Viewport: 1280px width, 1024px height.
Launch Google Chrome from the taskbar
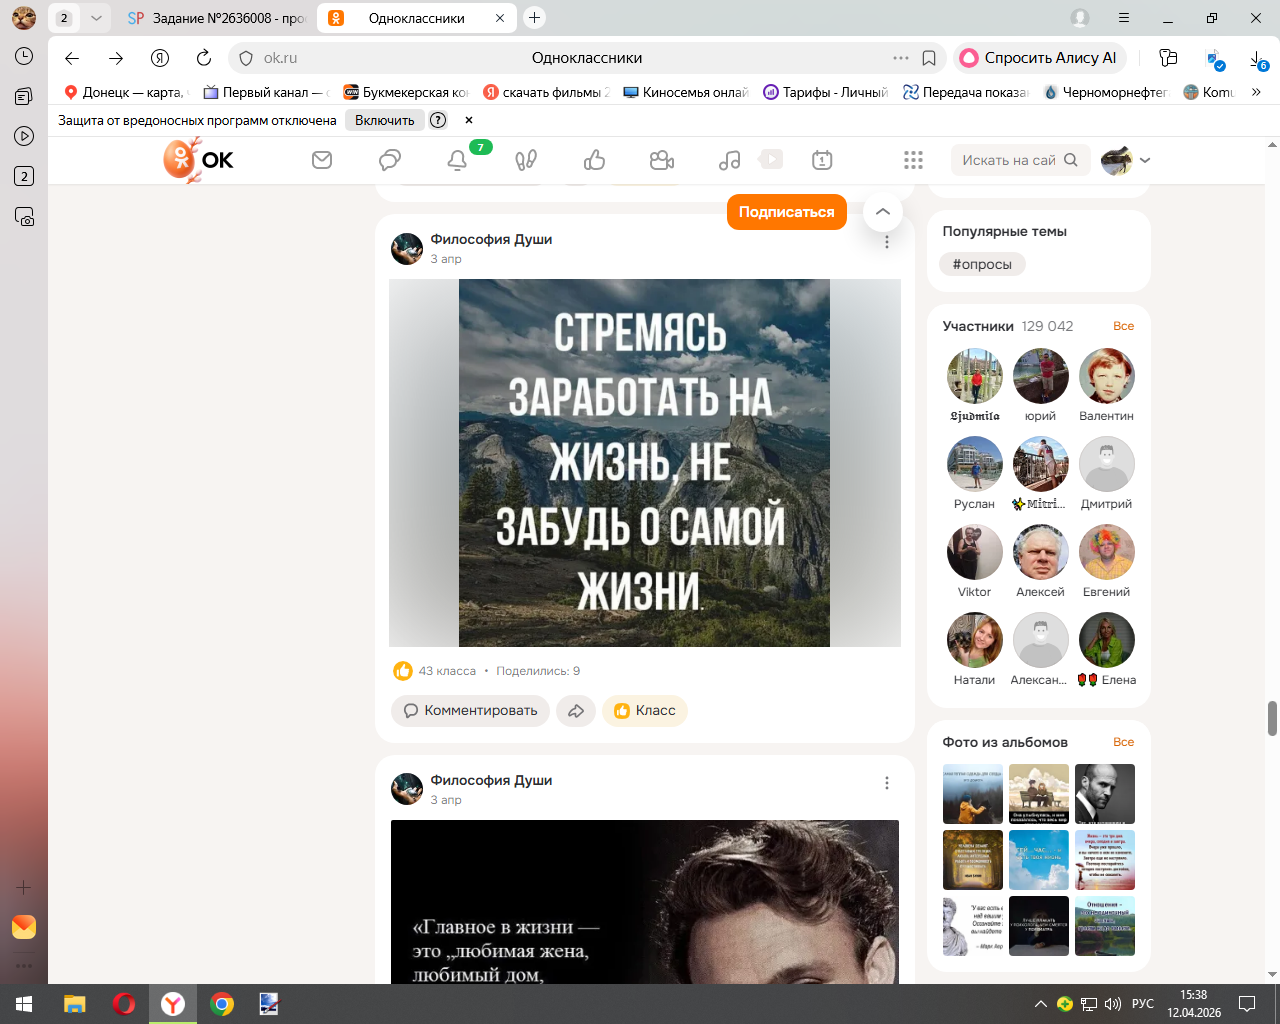[x=222, y=1004]
